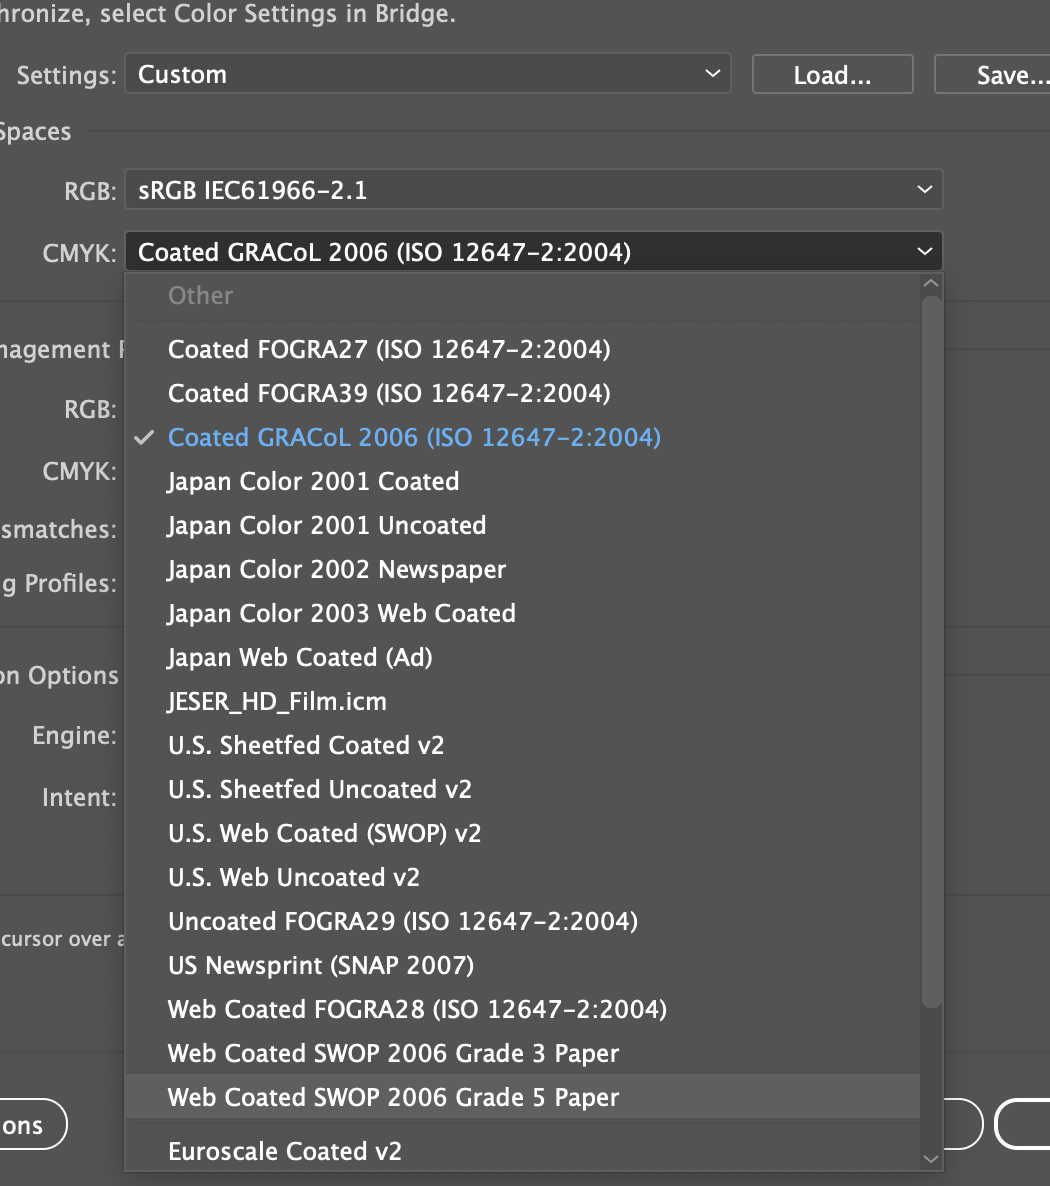Image resolution: width=1050 pixels, height=1186 pixels.
Task: Choose Japan Web Coated (Ad) profile
Action: [523, 657]
